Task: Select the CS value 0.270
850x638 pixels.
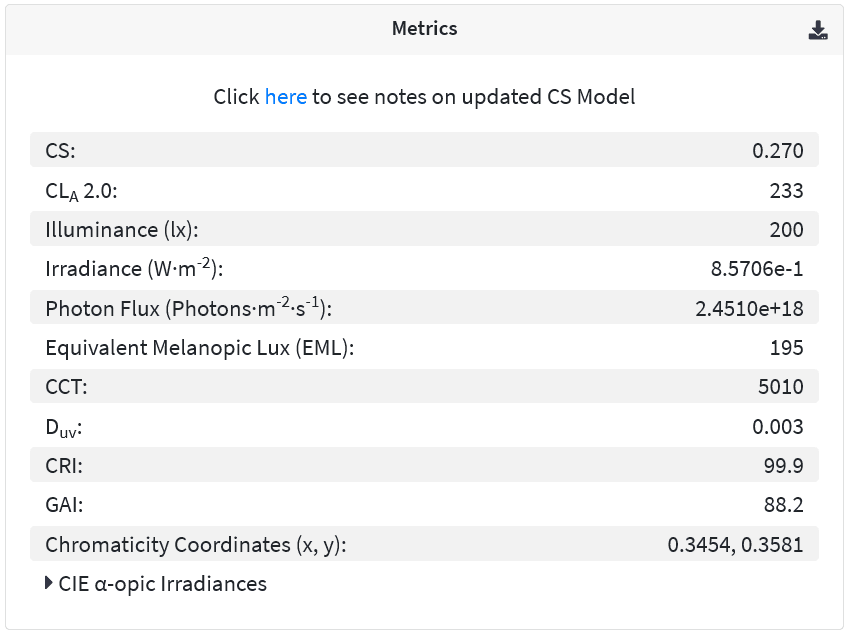Action: (777, 151)
